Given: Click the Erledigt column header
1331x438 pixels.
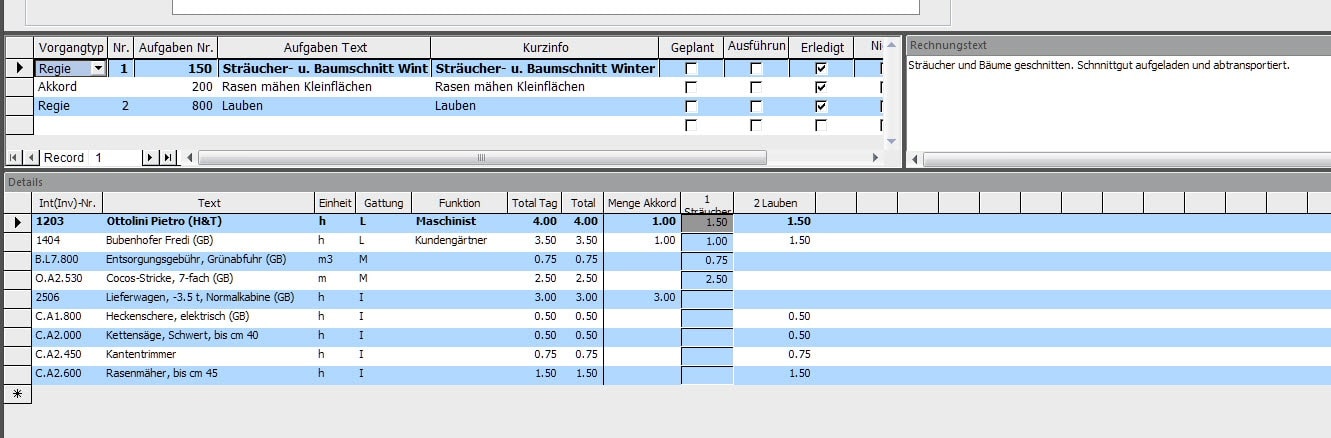Looking at the screenshot, I should pyautogui.click(x=821, y=47).
